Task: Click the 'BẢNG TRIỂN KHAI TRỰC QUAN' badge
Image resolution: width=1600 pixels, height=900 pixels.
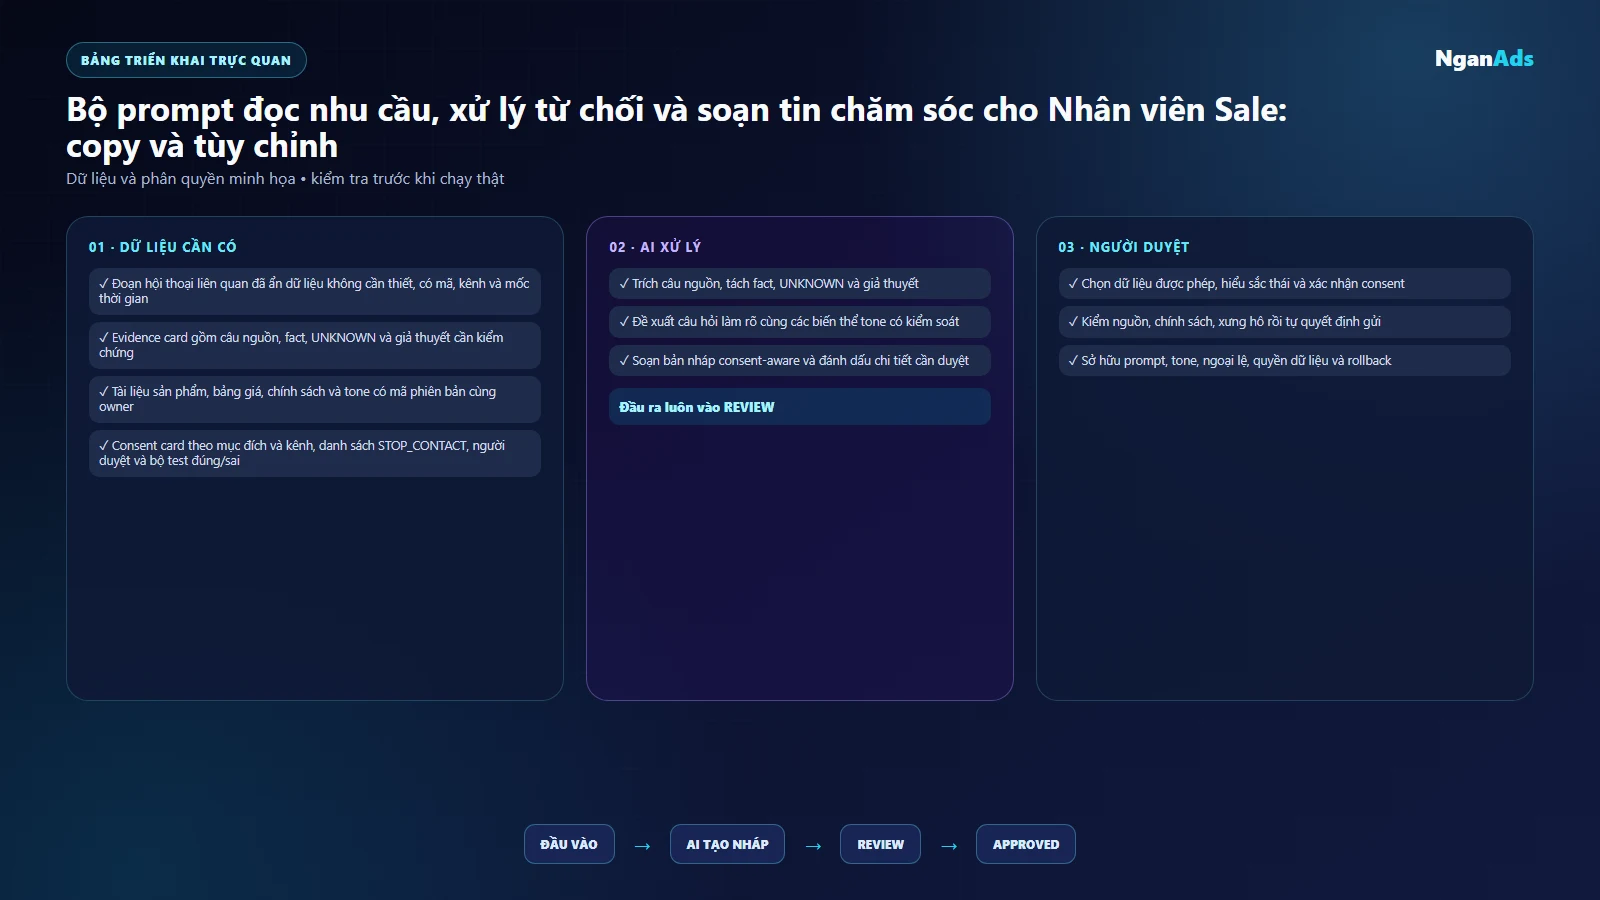Action: (x=186, y=60)
